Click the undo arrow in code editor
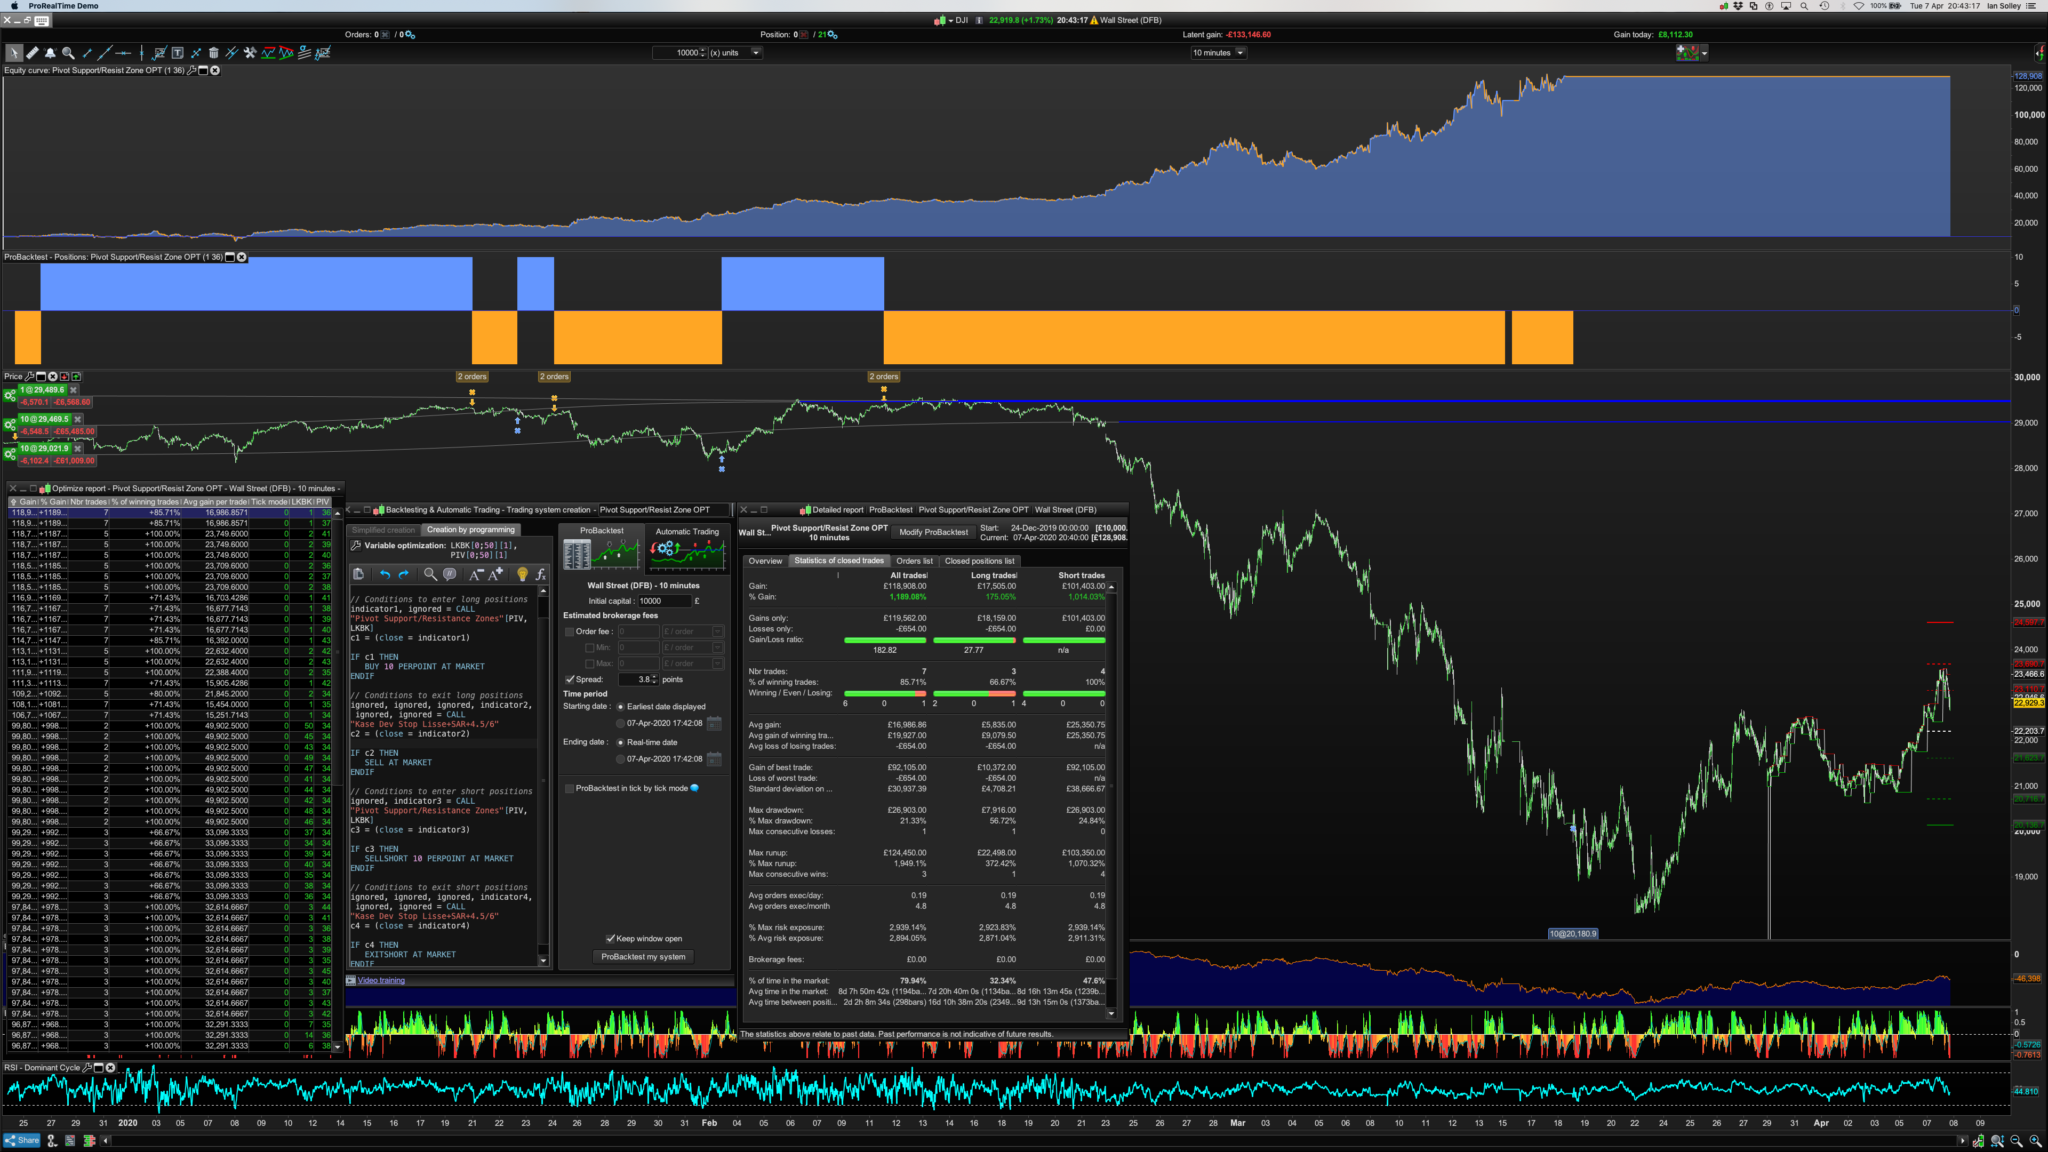This screenshot has height=1152, width=2048. coord(384,574)
